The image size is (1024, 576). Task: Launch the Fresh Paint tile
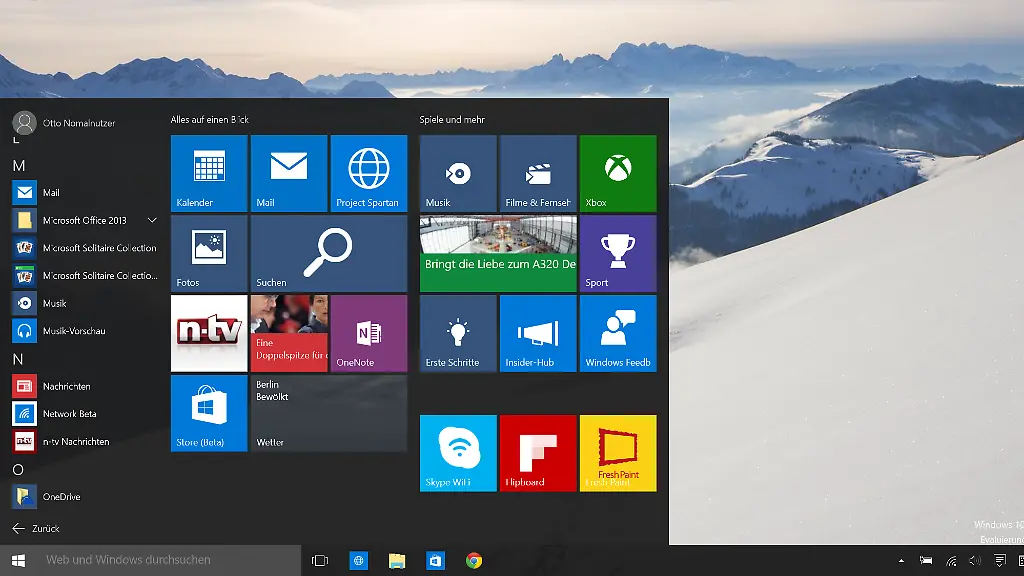[x=617, y=453]
